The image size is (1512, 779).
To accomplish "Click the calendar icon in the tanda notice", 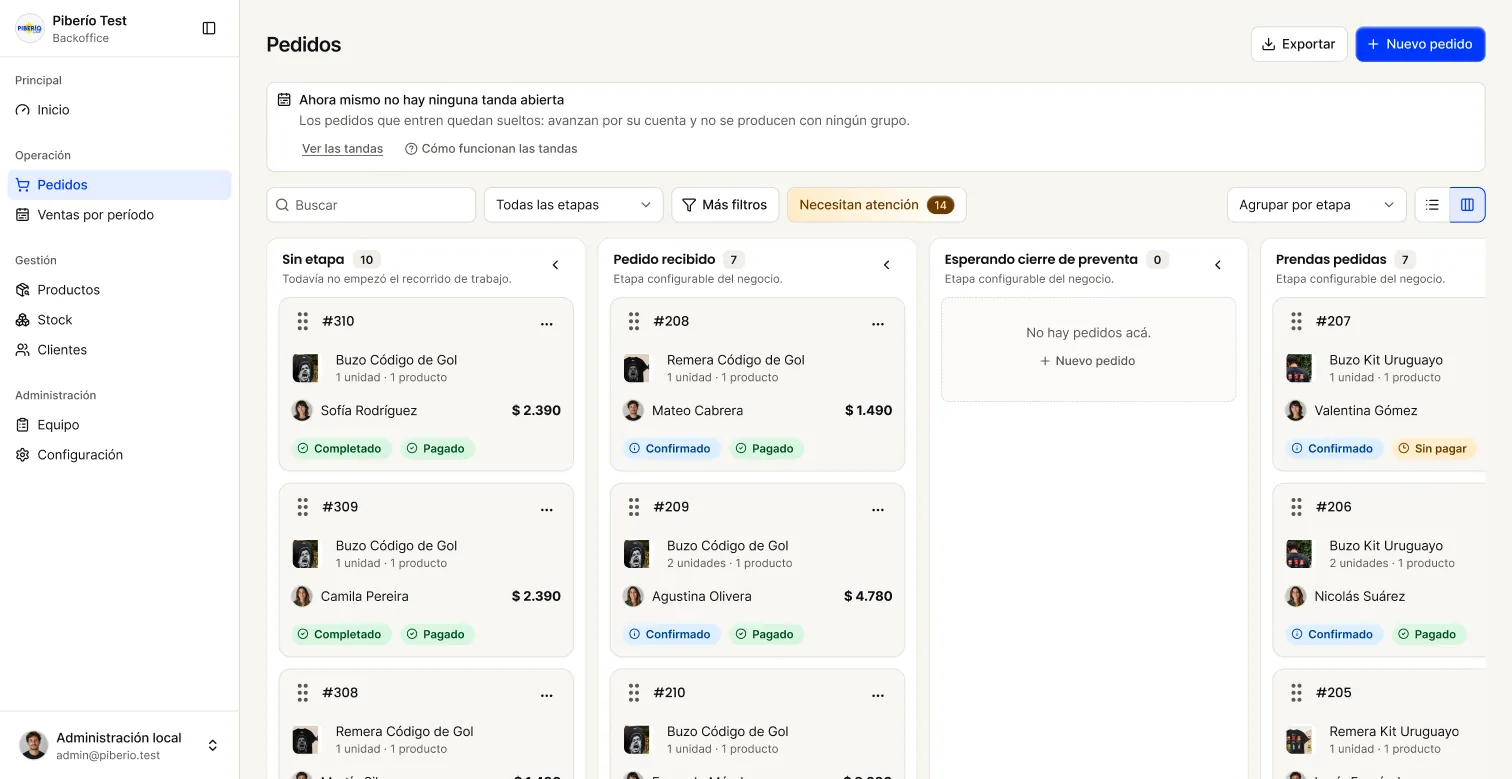I will 284,100.
